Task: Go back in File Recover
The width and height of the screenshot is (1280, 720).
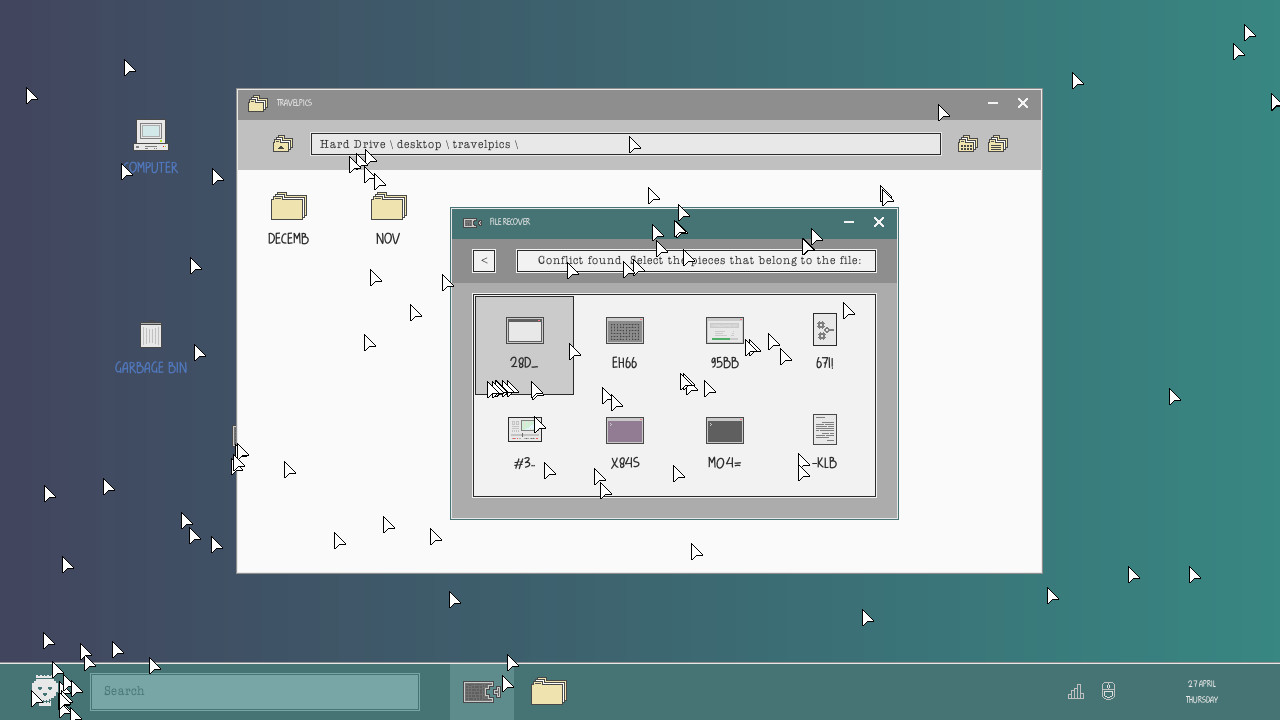Action: [x=484, y=261]
